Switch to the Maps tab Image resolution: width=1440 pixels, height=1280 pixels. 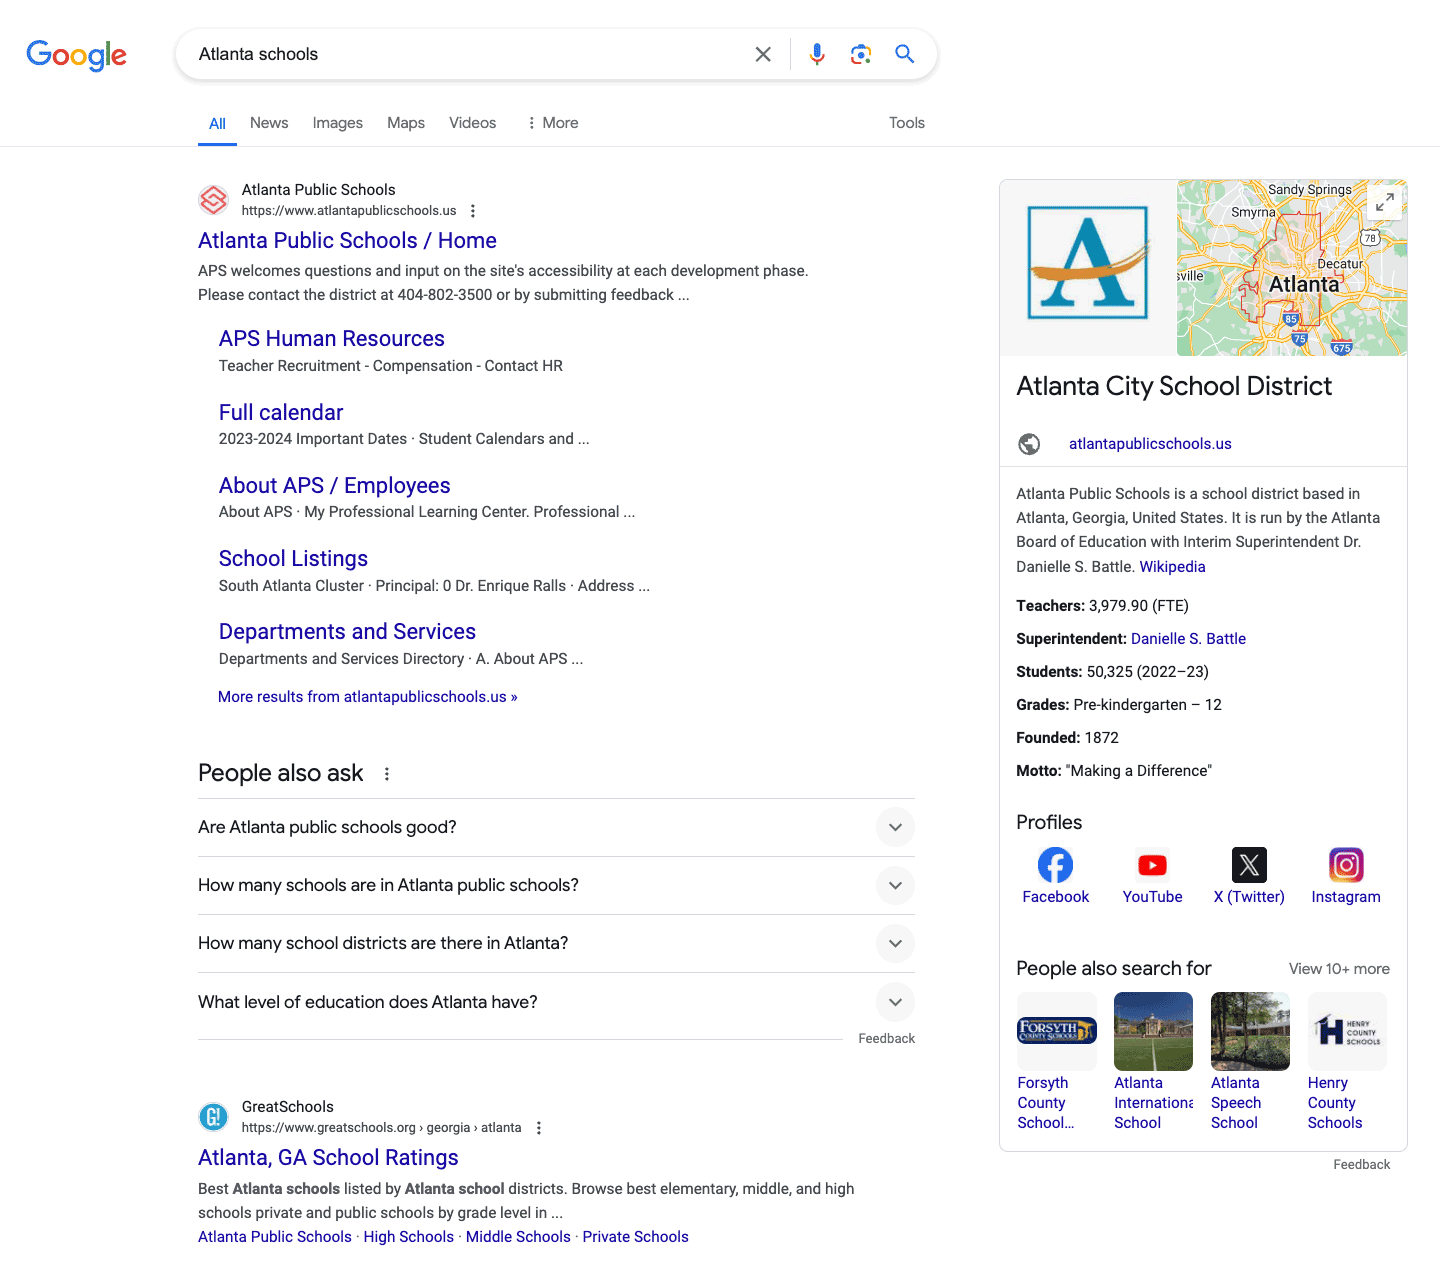point(406,123)
